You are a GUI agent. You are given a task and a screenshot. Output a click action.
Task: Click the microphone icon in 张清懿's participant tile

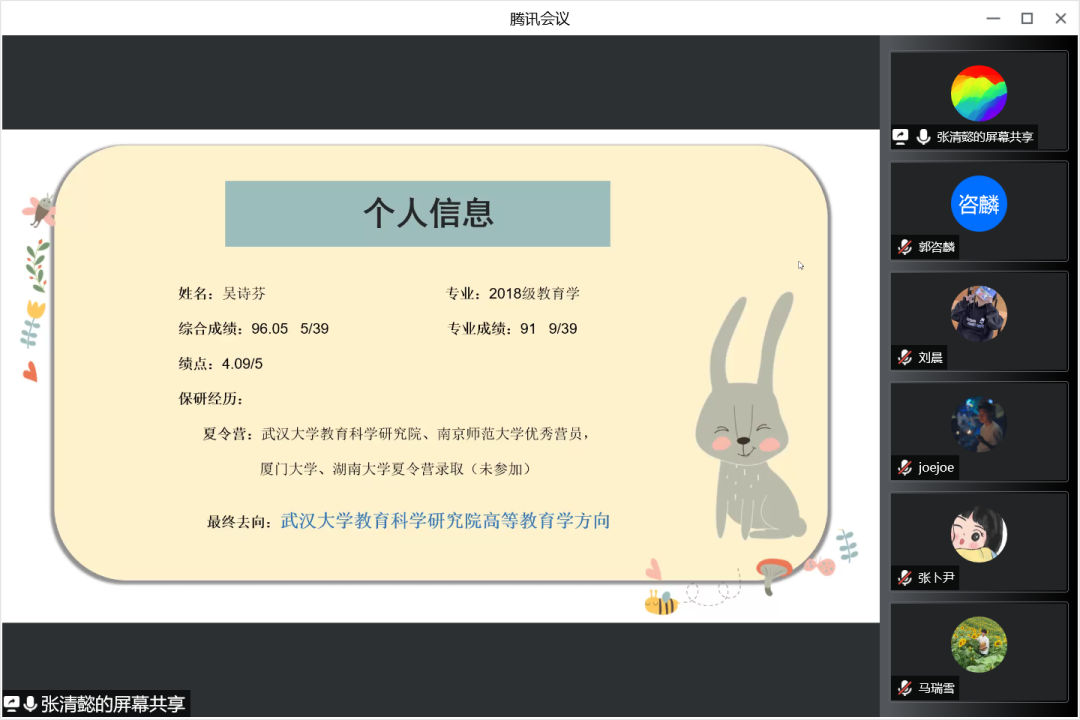pyautogui.click(x=922, y=137)
